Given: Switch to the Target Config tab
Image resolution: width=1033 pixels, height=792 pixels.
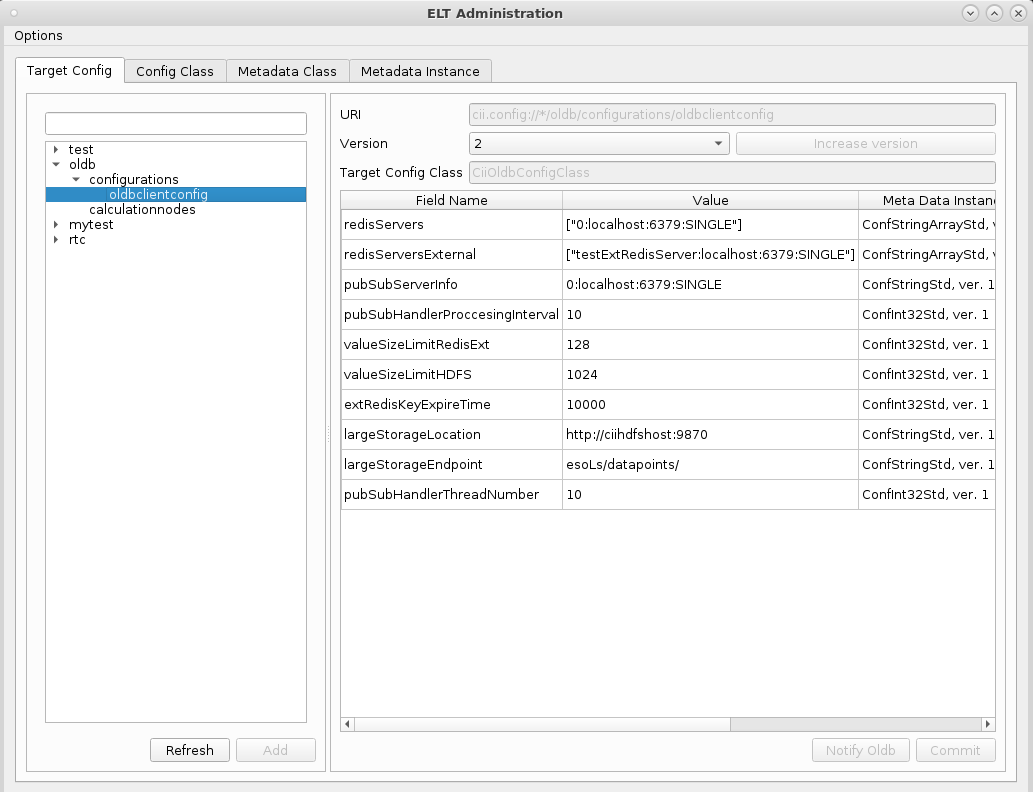Looking at the screenshot, I should tap(69, 71).
